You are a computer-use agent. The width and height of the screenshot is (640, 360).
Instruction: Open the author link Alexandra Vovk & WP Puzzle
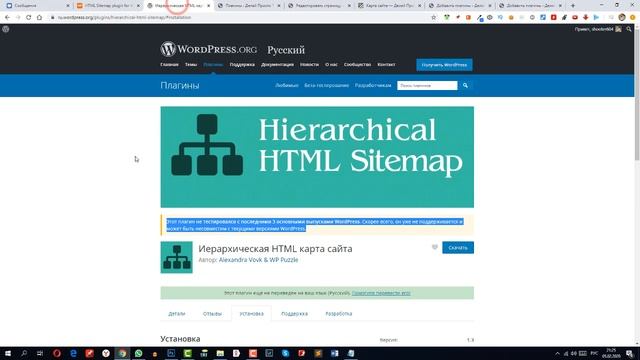coord(258,260)
